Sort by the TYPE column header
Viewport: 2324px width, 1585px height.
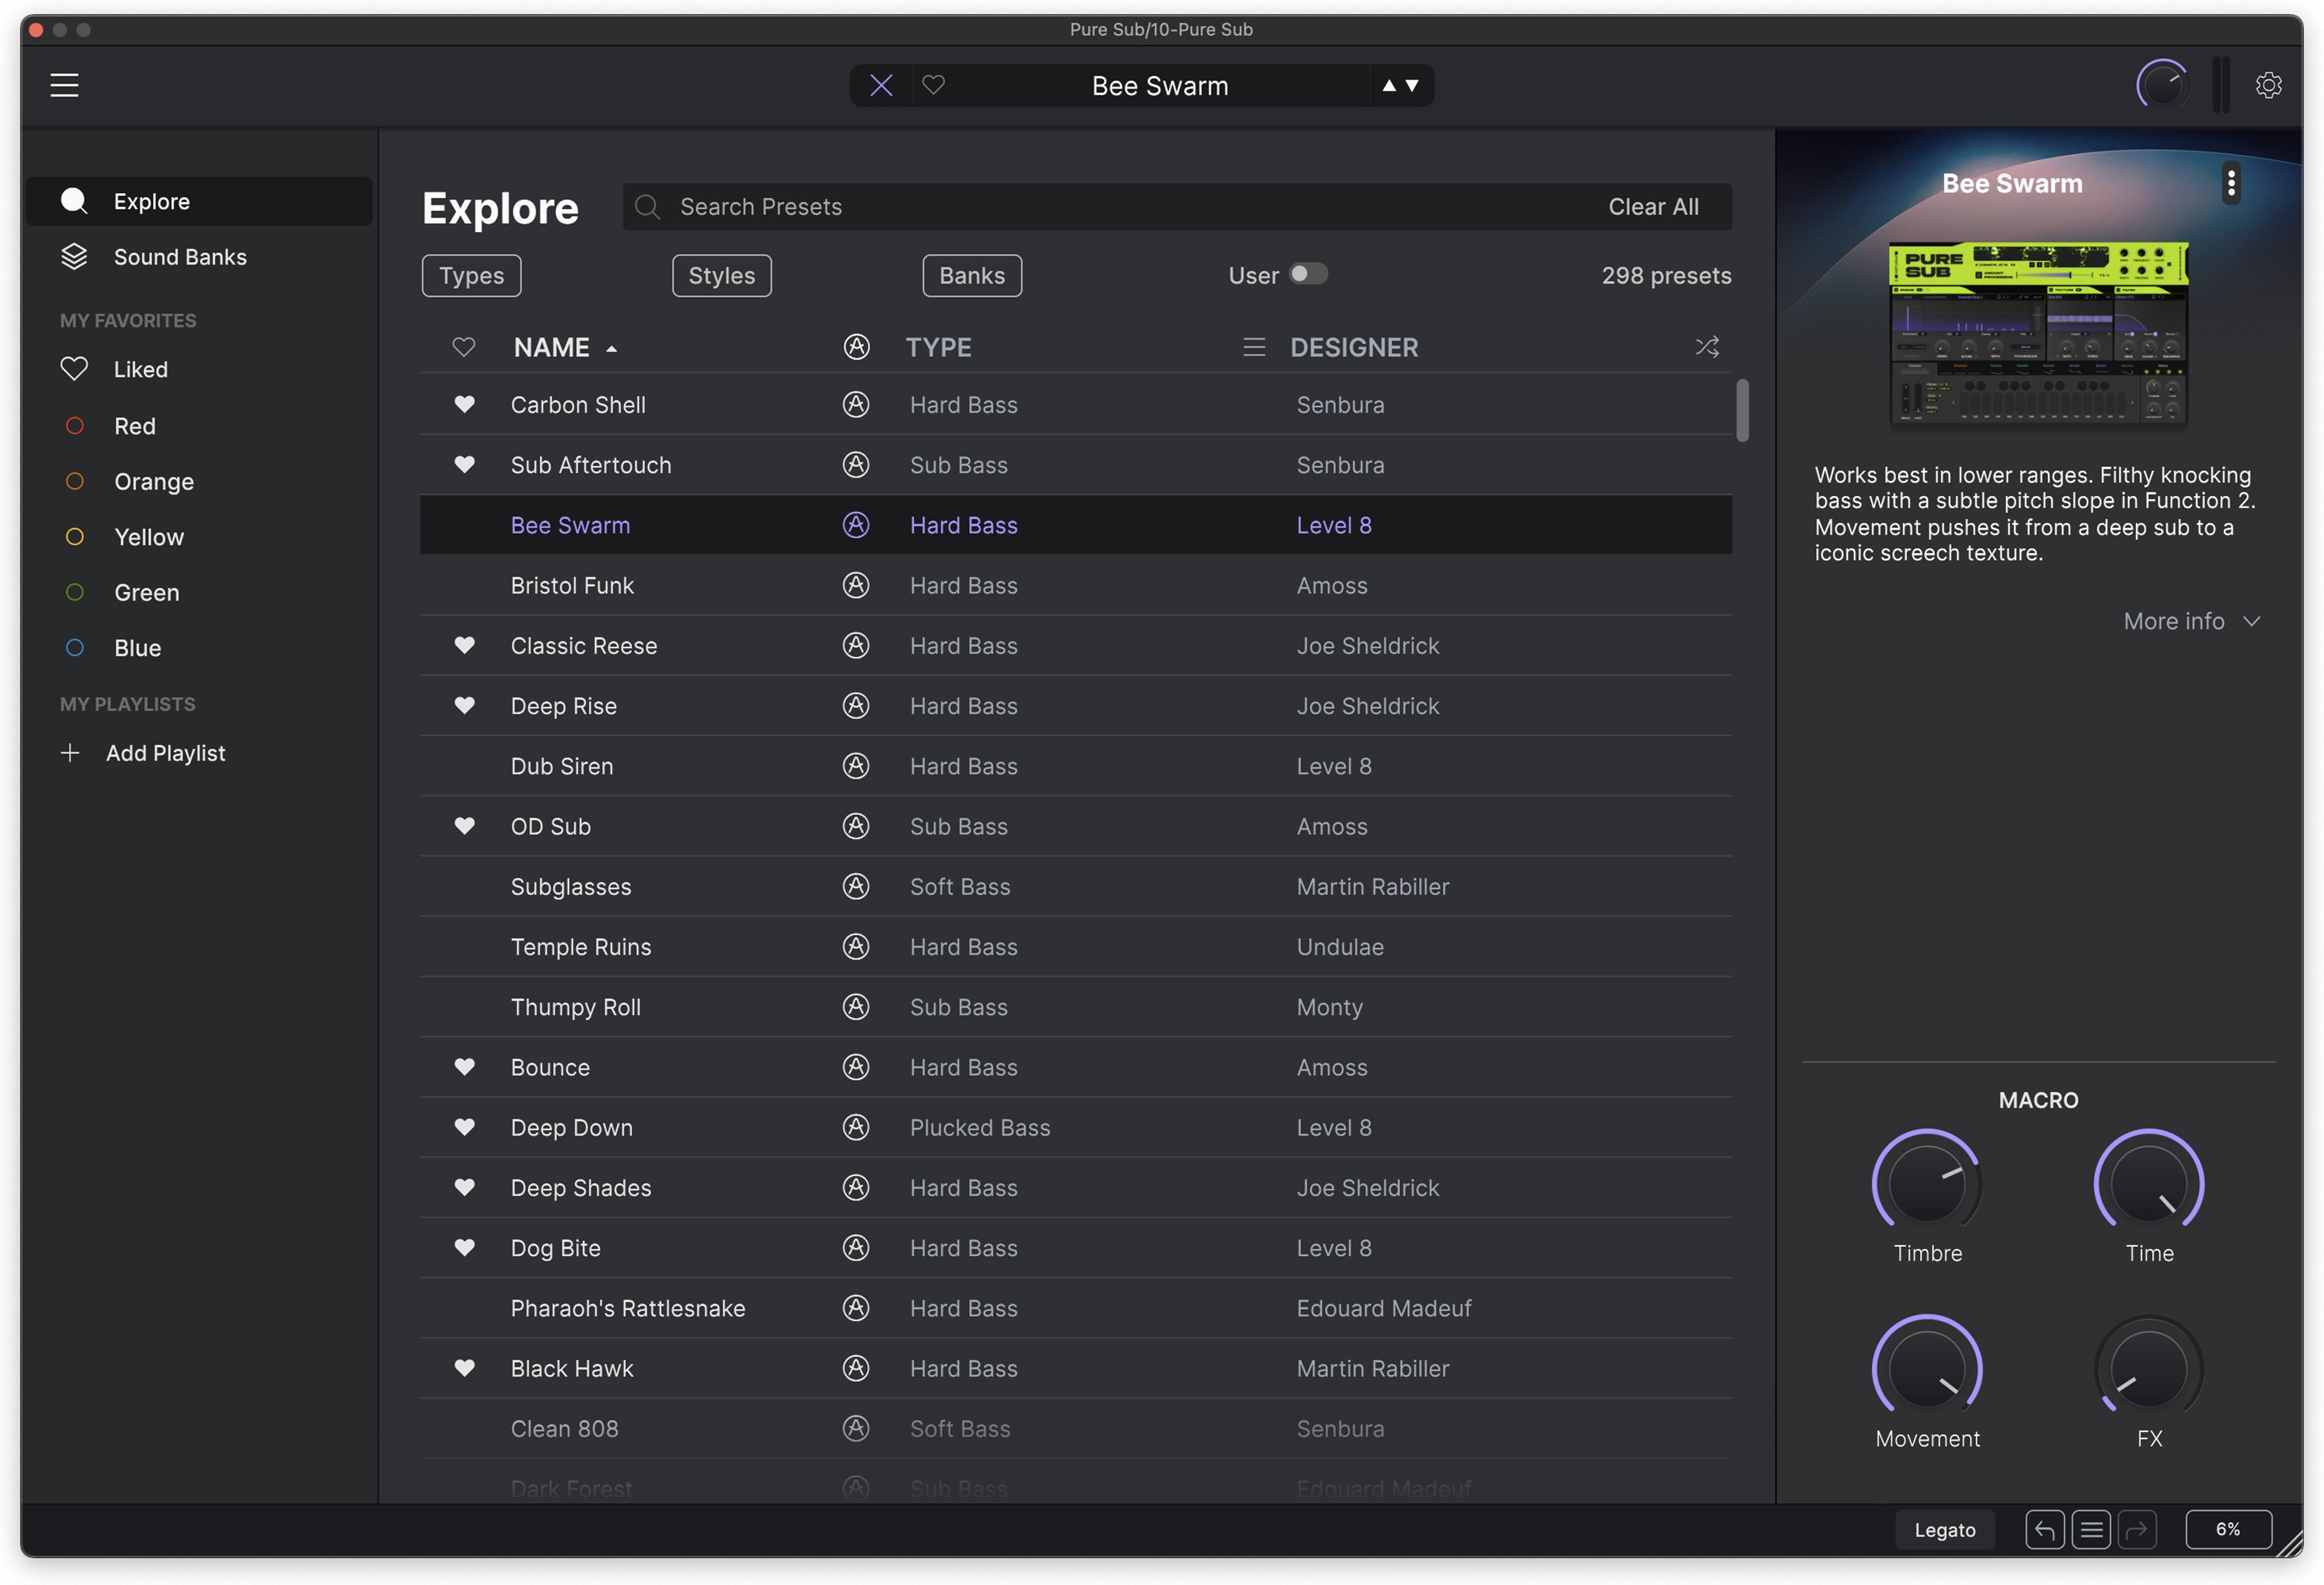click(938, 347)
